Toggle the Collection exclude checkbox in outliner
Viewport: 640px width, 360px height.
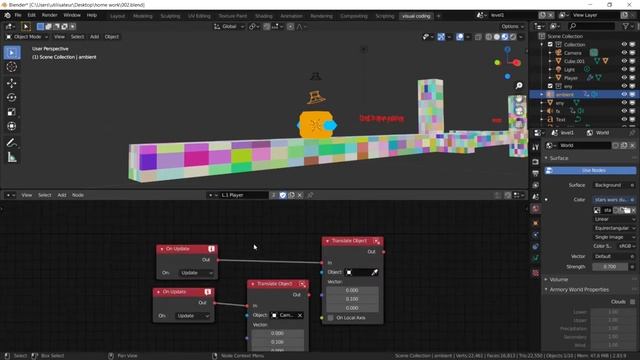[x=550, y=44]
